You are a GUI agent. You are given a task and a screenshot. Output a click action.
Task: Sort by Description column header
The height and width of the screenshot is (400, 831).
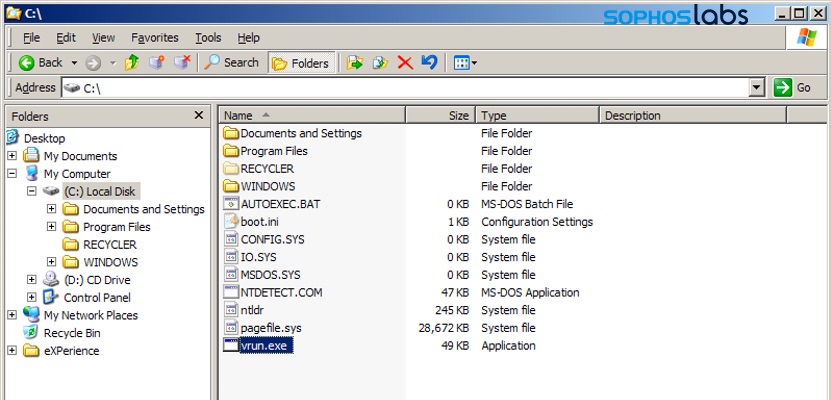693,115
